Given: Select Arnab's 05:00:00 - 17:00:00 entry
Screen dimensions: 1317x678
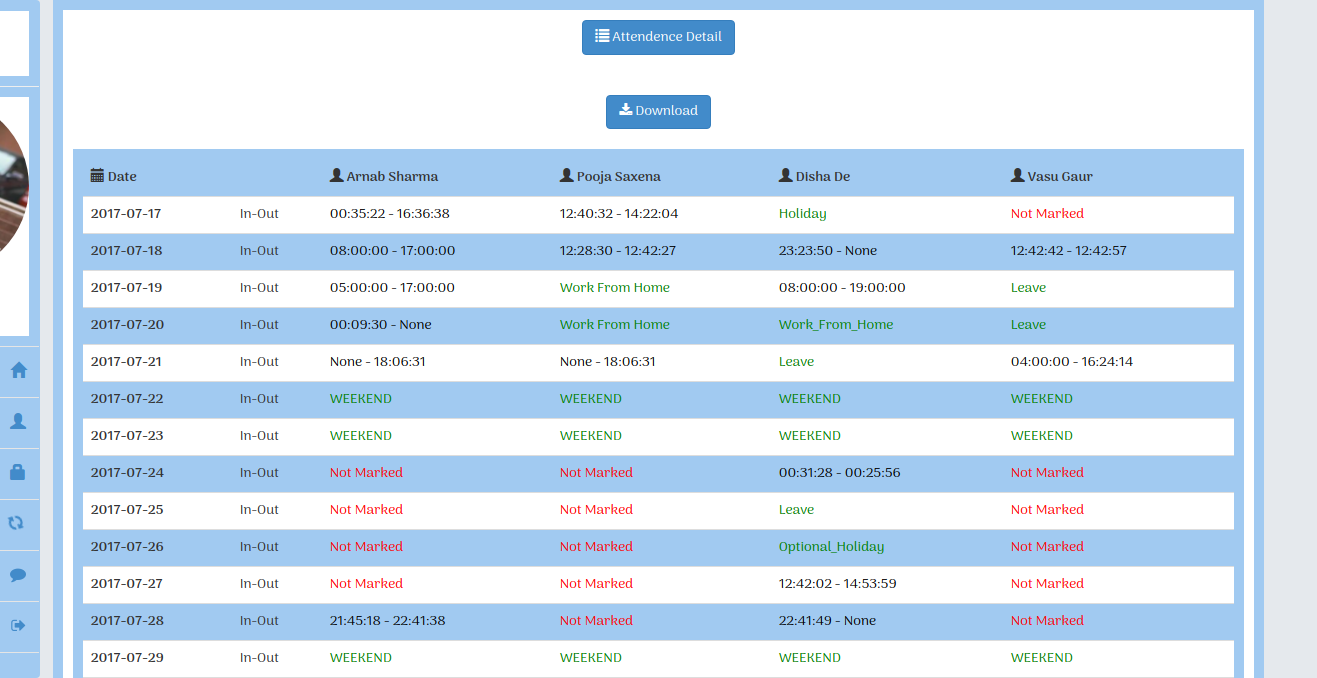Looking at the screenshot, I should point(393,288).
